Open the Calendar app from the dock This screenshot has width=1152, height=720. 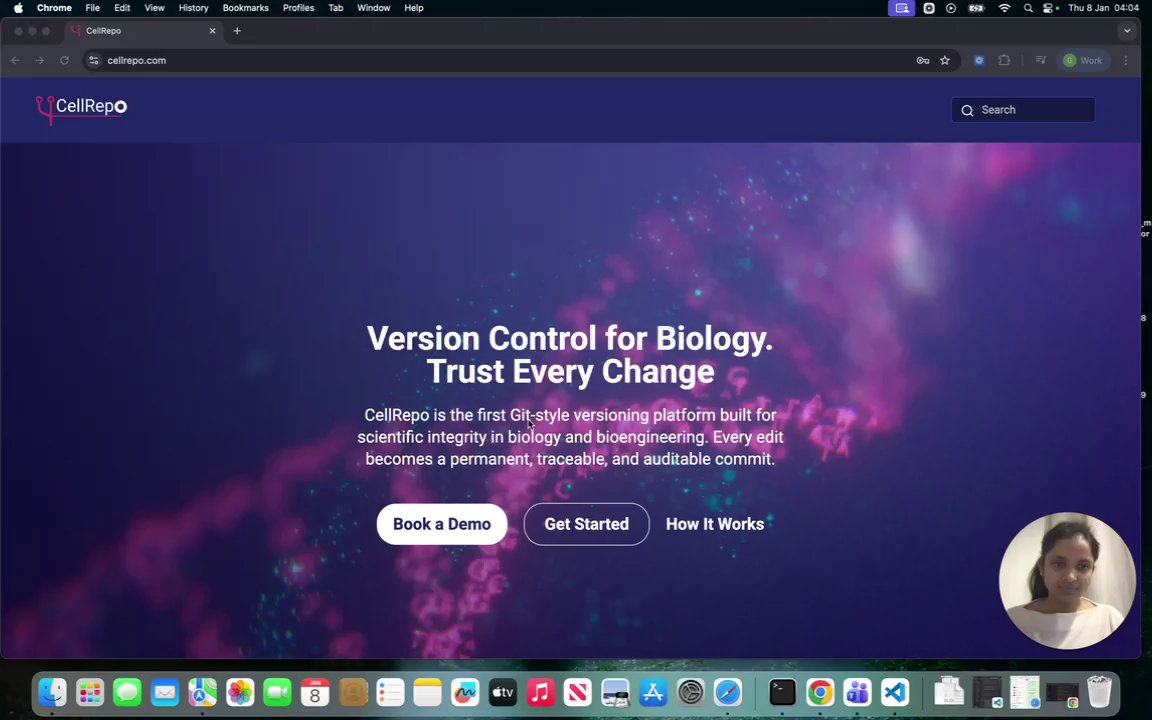315,692
